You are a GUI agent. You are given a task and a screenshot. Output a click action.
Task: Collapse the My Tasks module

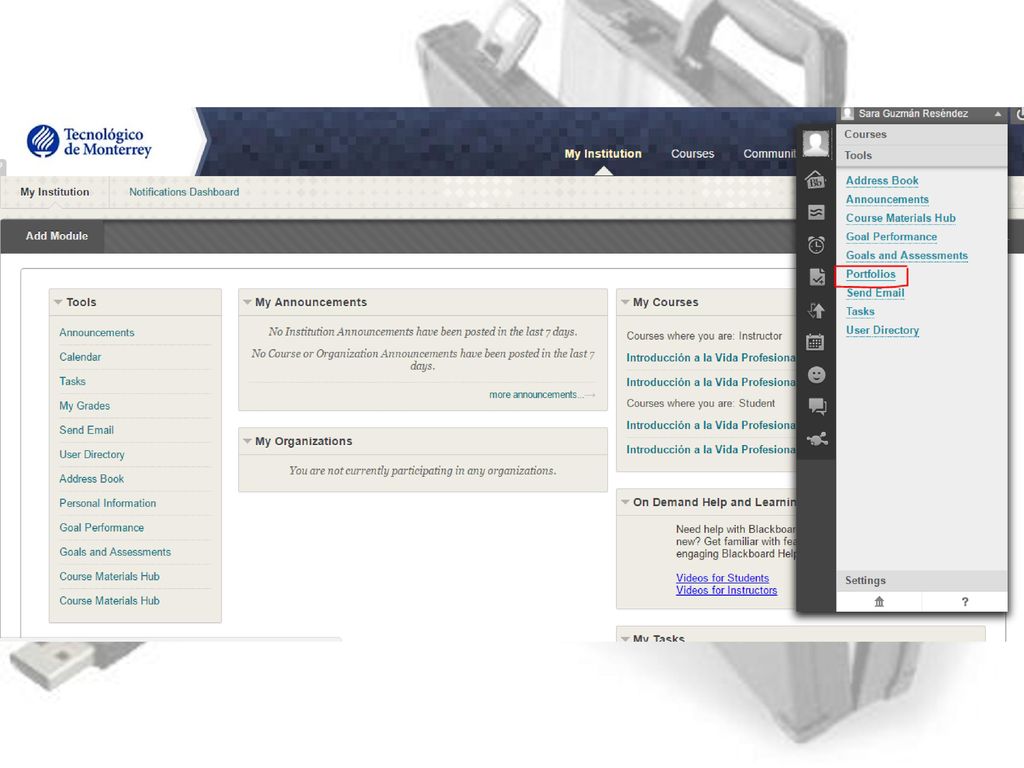point(625,638)
